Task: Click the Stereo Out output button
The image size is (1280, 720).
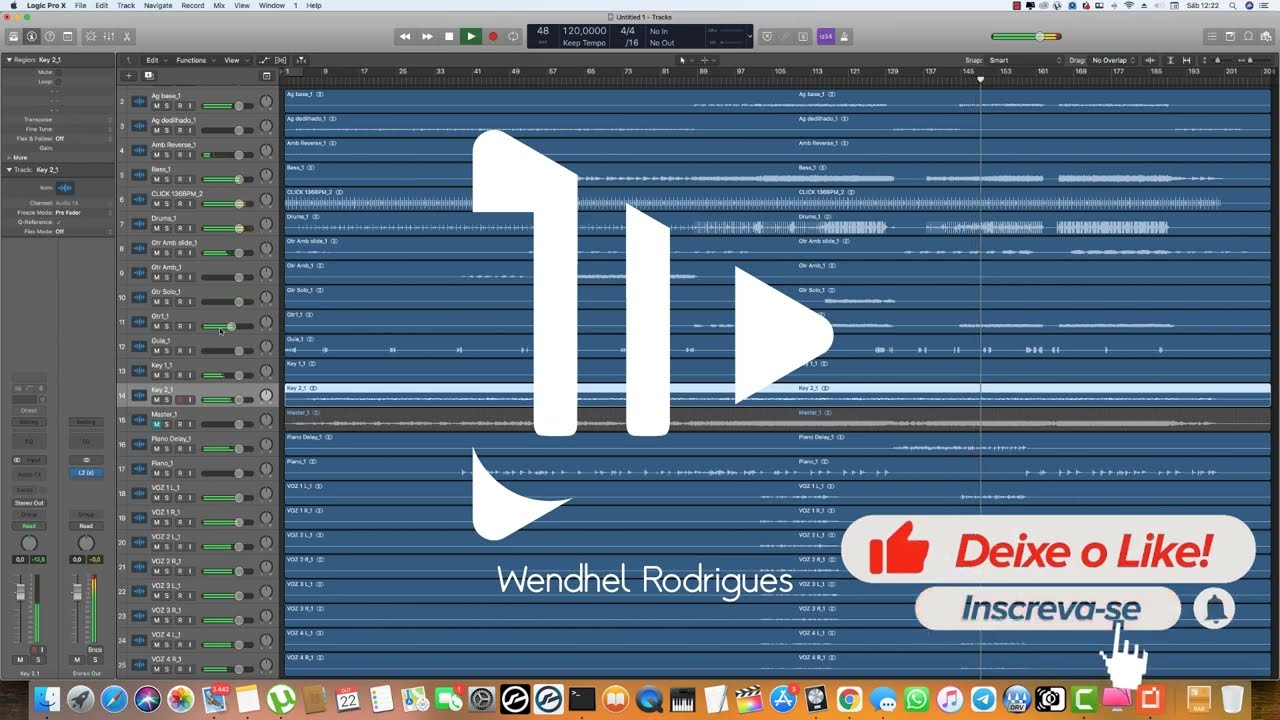Action: (29, 503)
